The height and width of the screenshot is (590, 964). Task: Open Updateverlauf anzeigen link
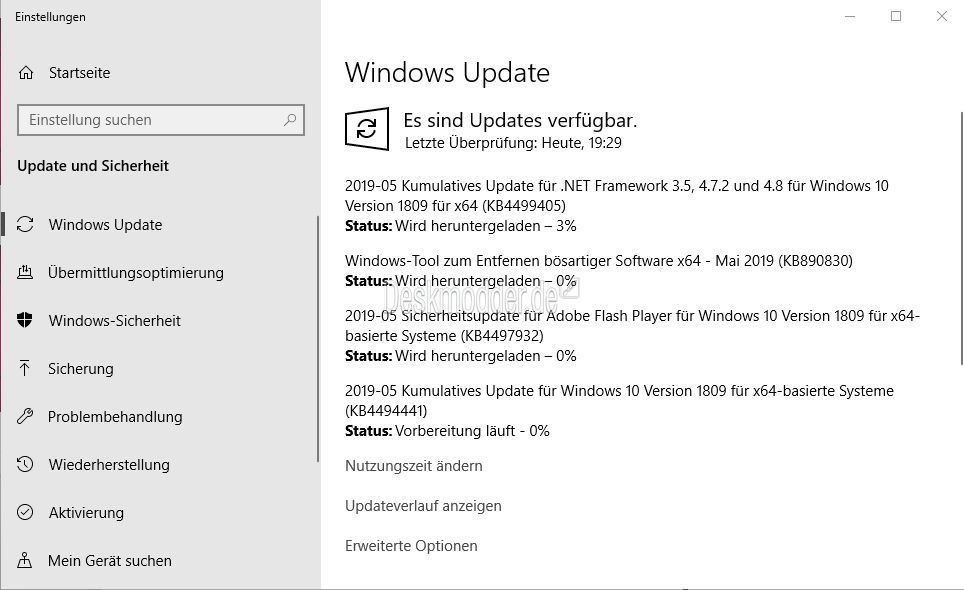423,506
